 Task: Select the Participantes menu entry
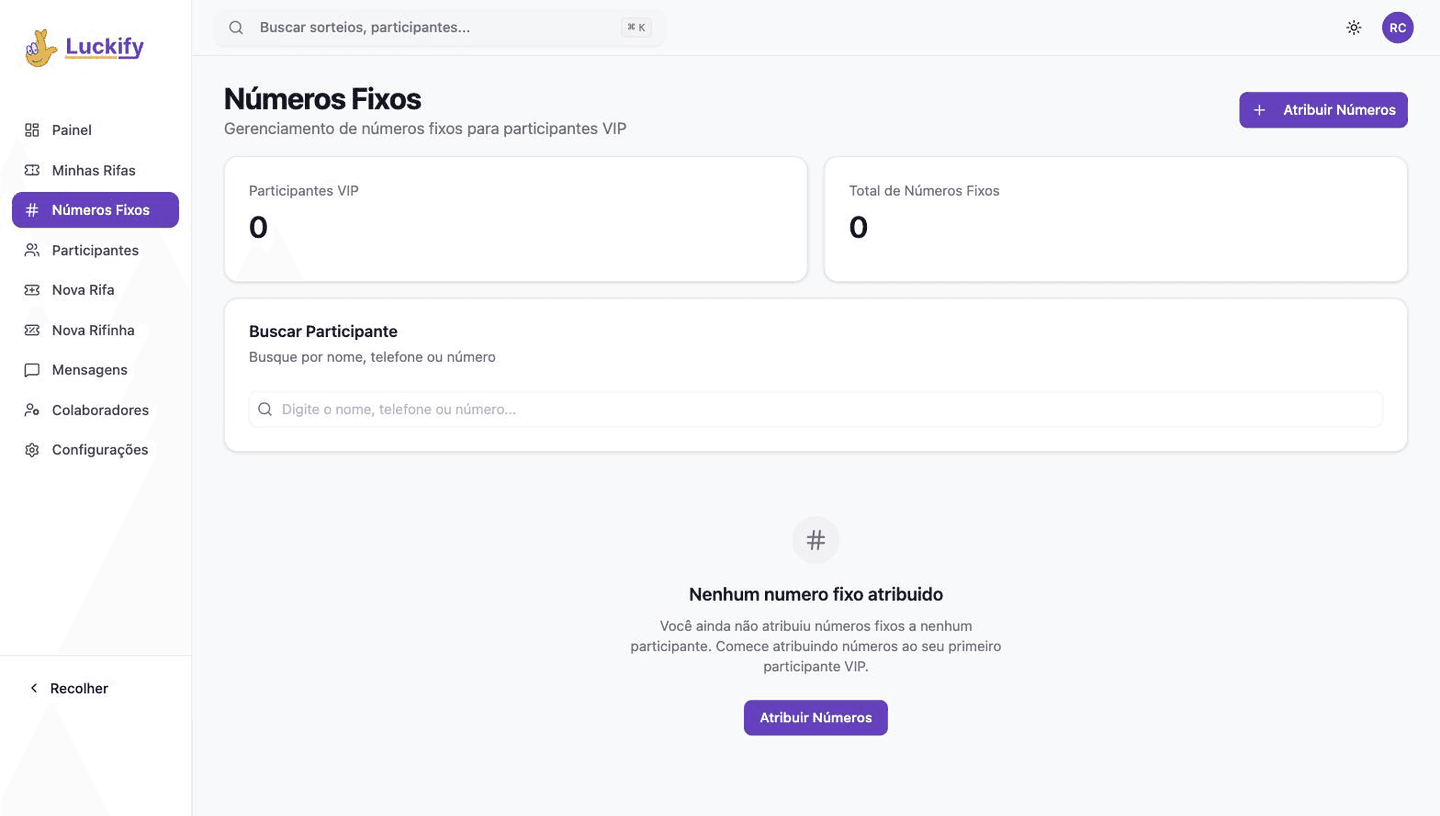pyautogui.click(x=95, y=250)
